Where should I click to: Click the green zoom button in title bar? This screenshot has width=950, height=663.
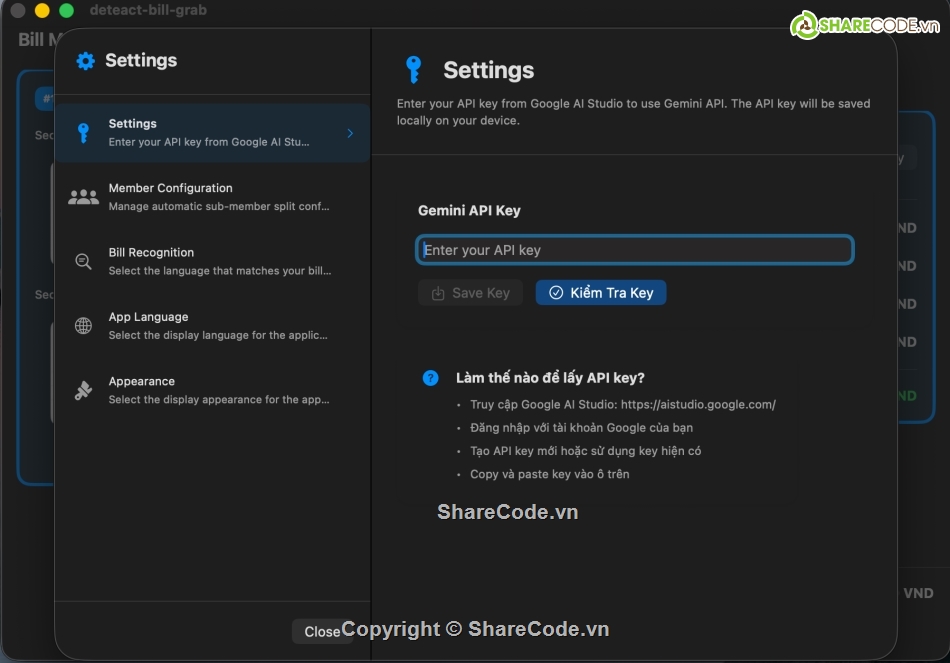pyautogui.click(x=67, y=11)
